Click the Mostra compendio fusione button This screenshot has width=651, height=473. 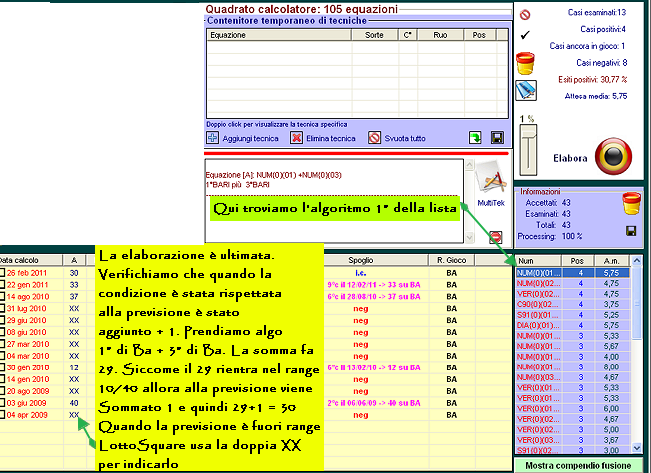click(x=578, y=466)
